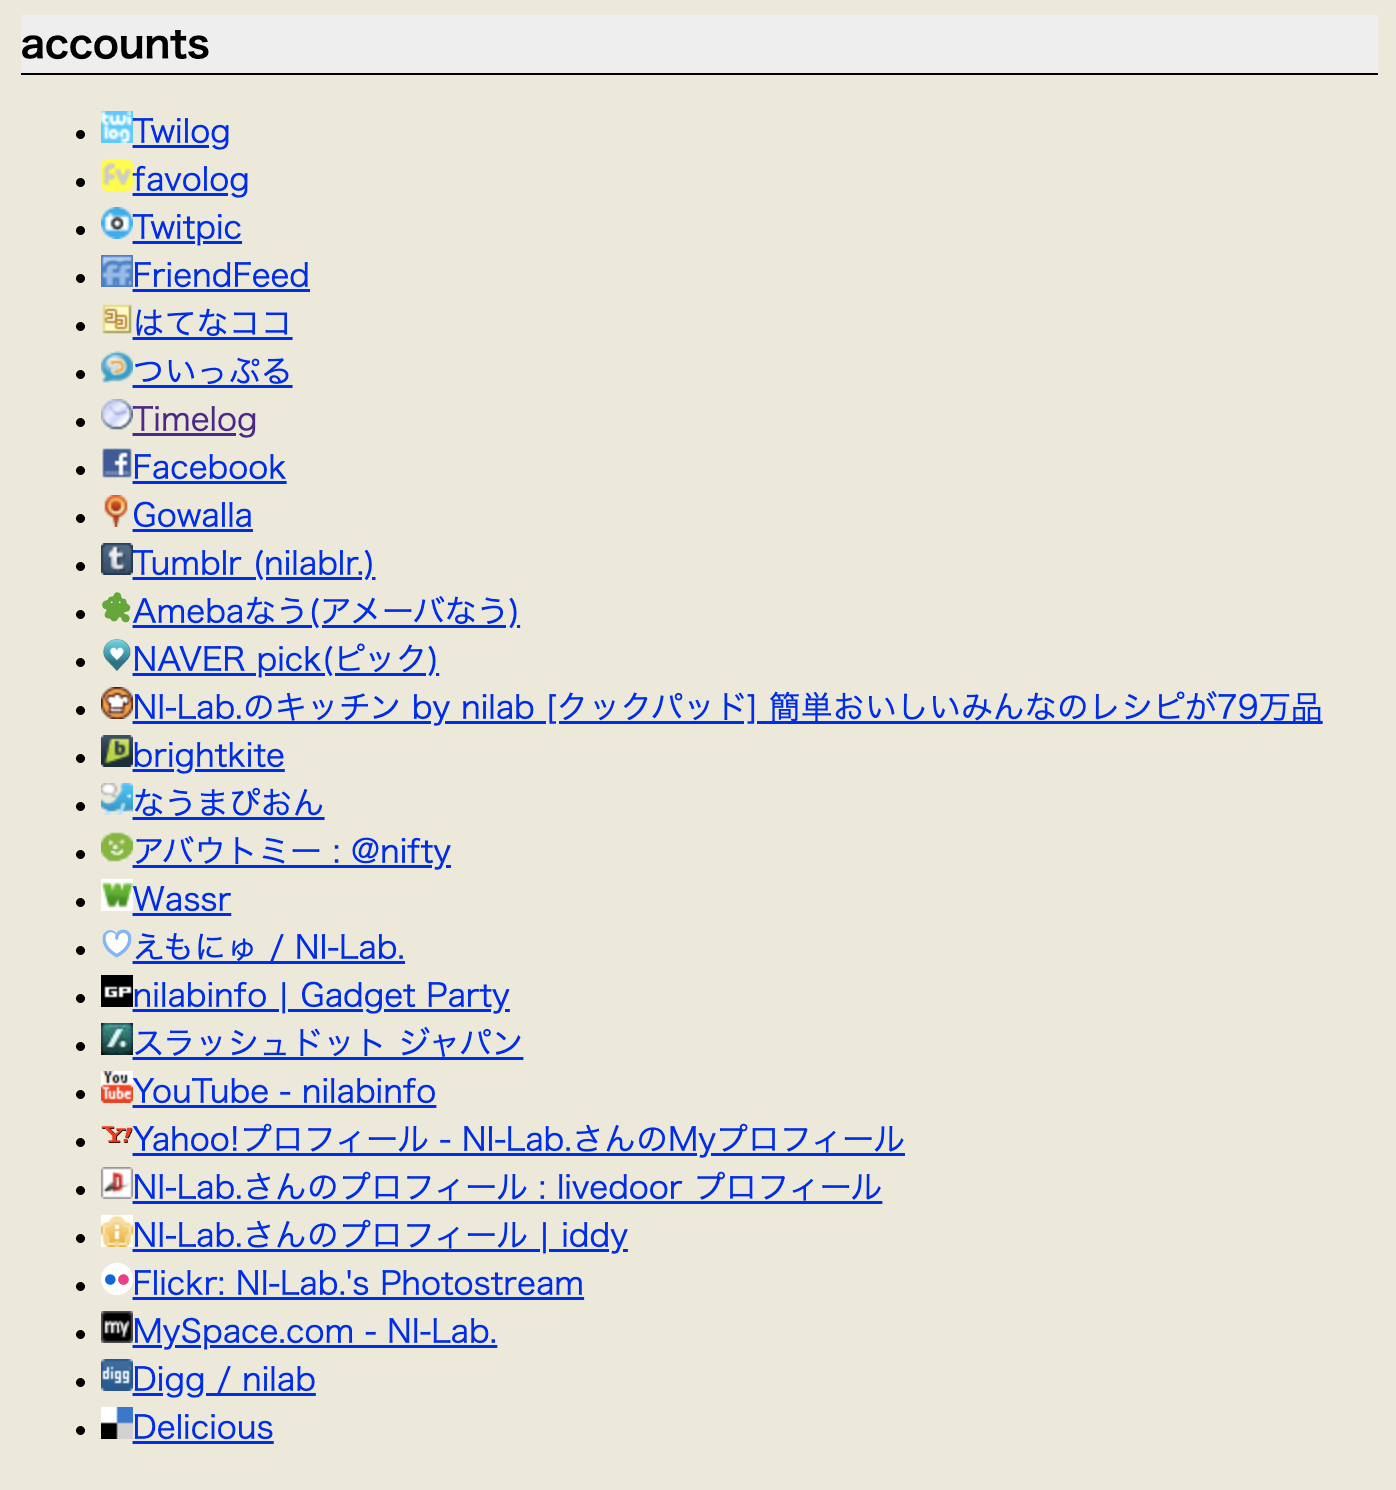Open the visited Timelog link

tap(195, 420)
